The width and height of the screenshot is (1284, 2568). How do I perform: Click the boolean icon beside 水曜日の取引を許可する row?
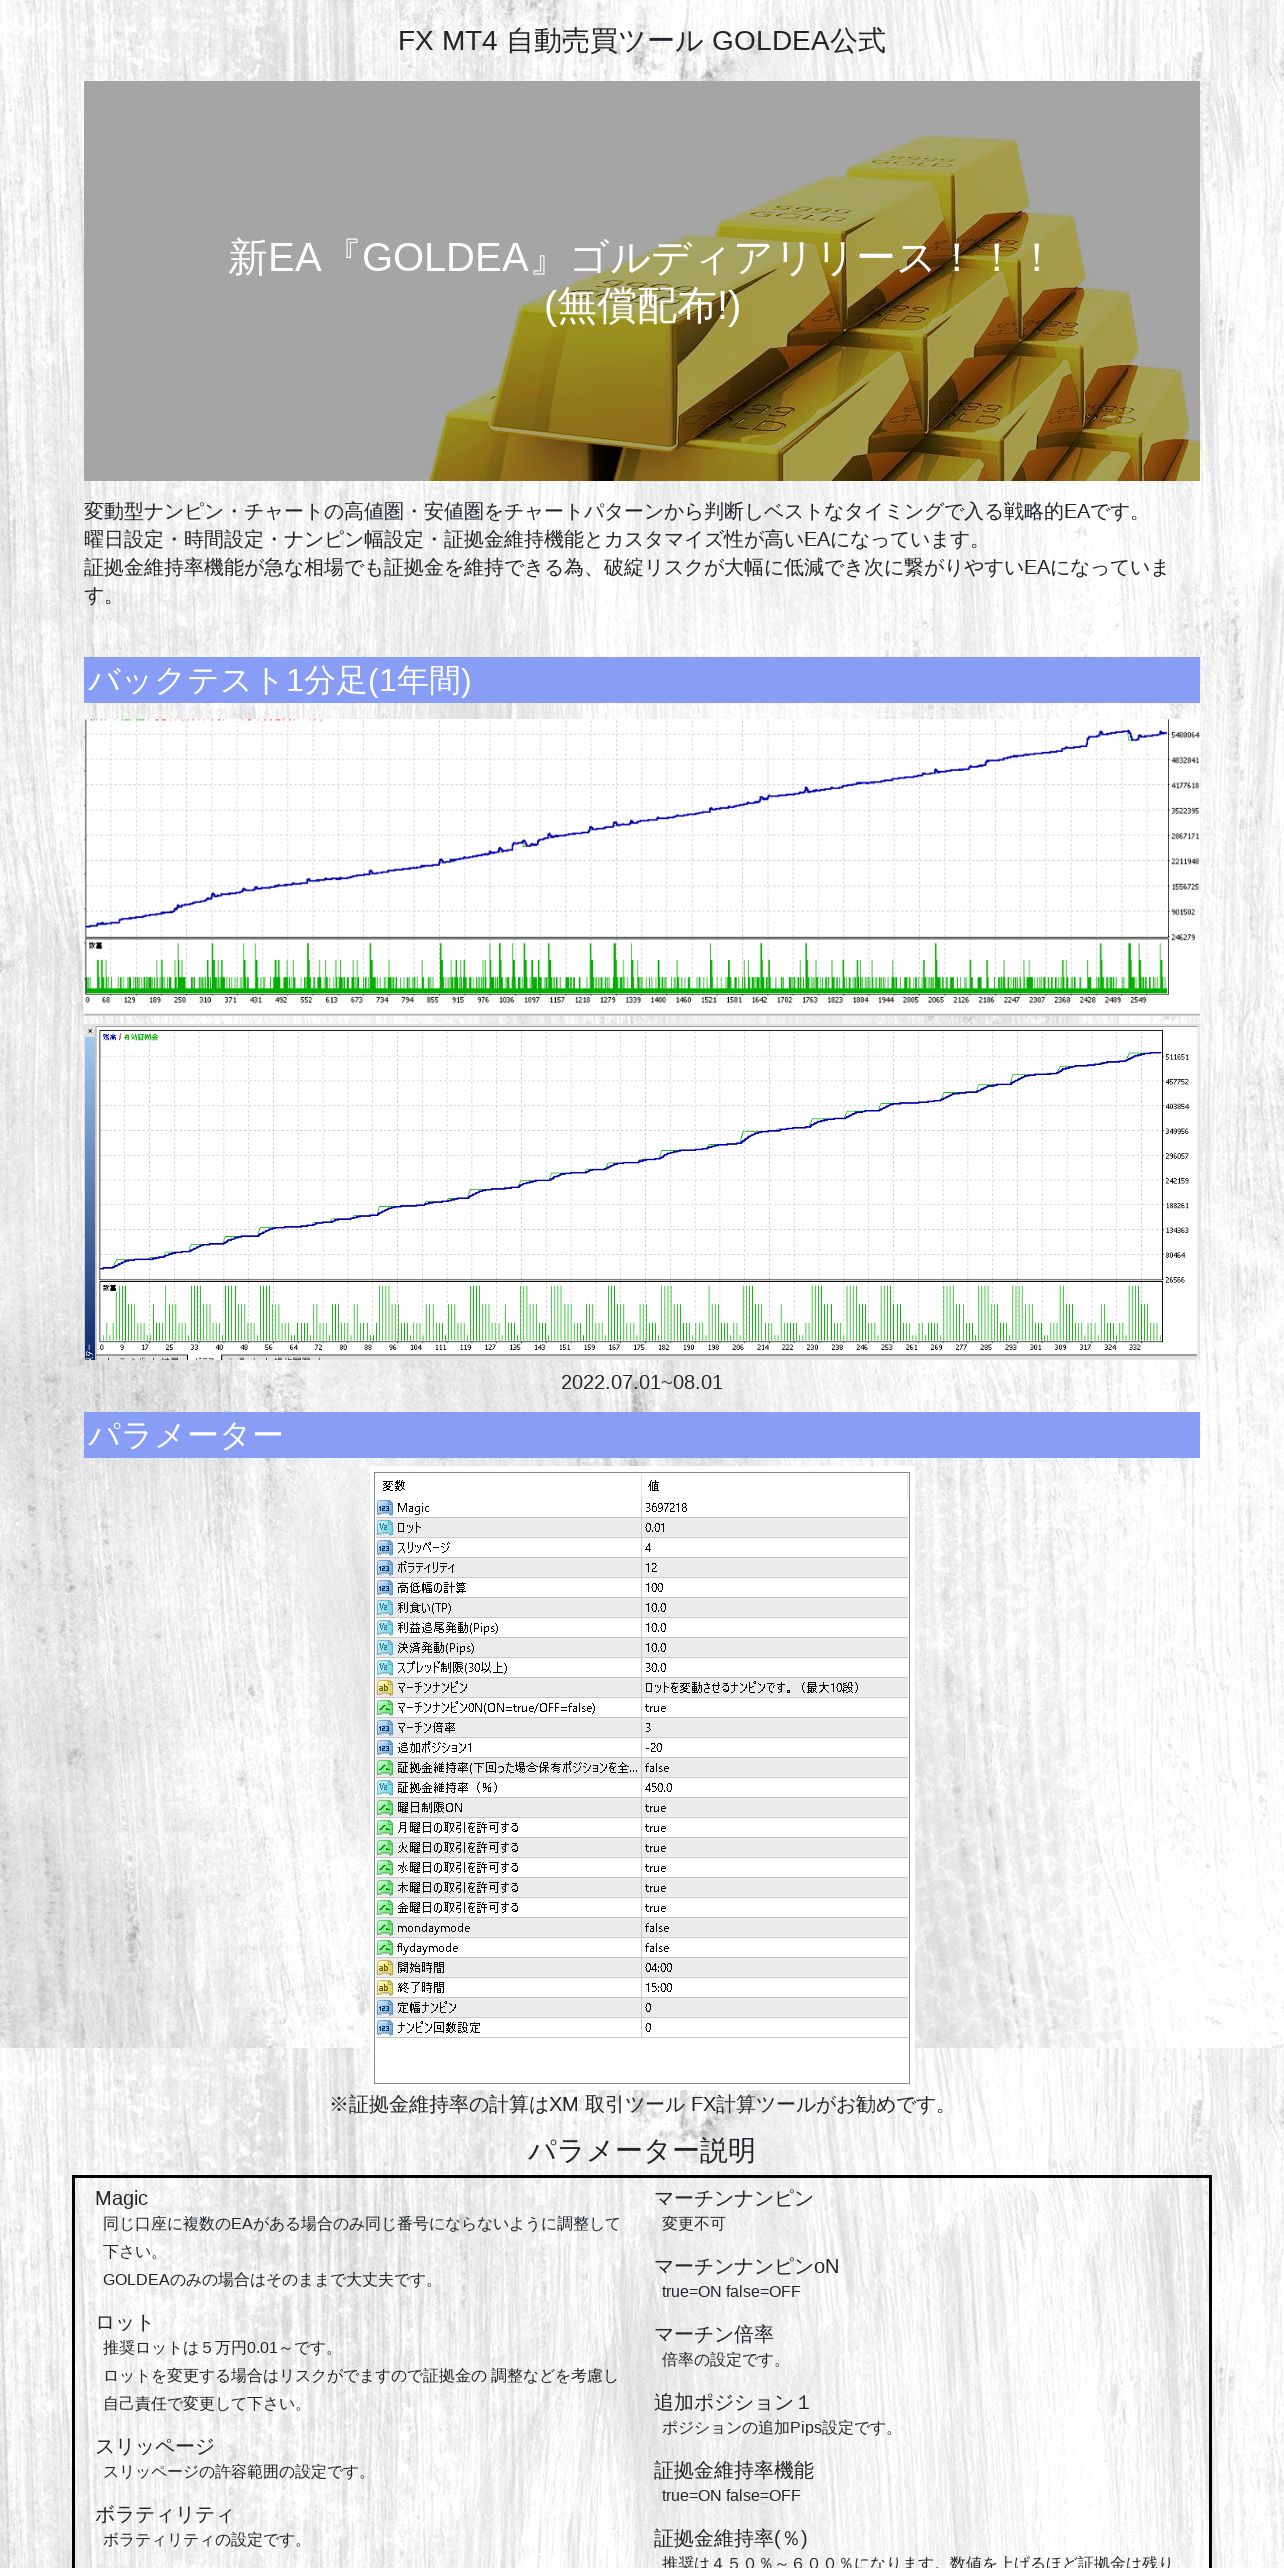point(384,1868)
